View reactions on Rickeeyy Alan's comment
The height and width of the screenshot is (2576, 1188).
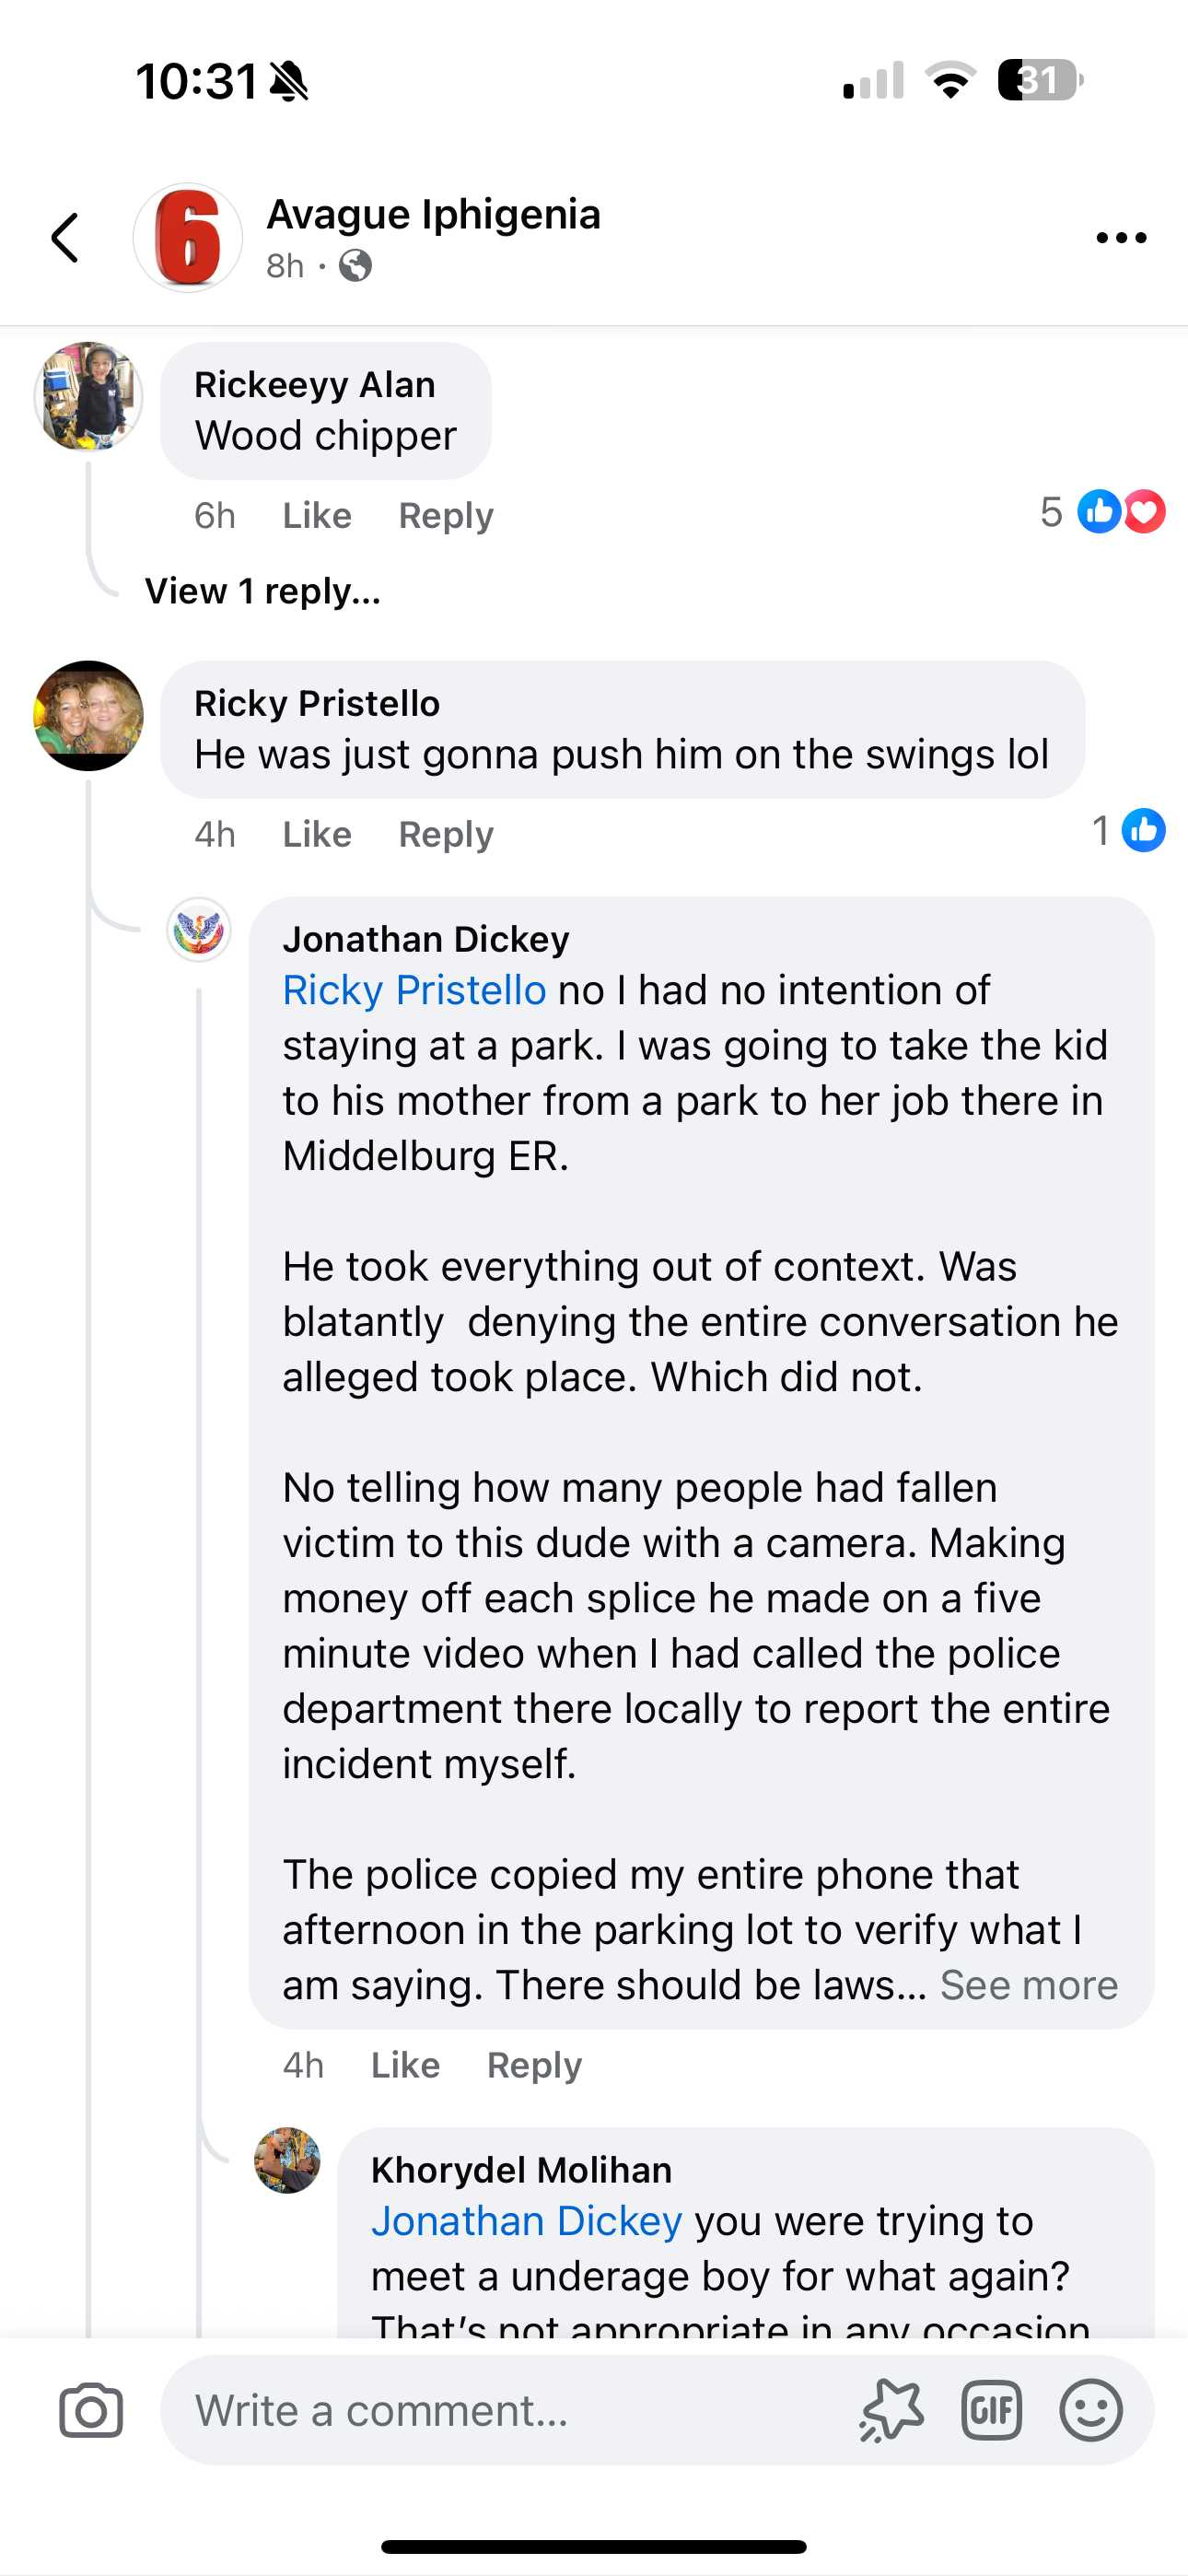click(x=1103, y=513)
